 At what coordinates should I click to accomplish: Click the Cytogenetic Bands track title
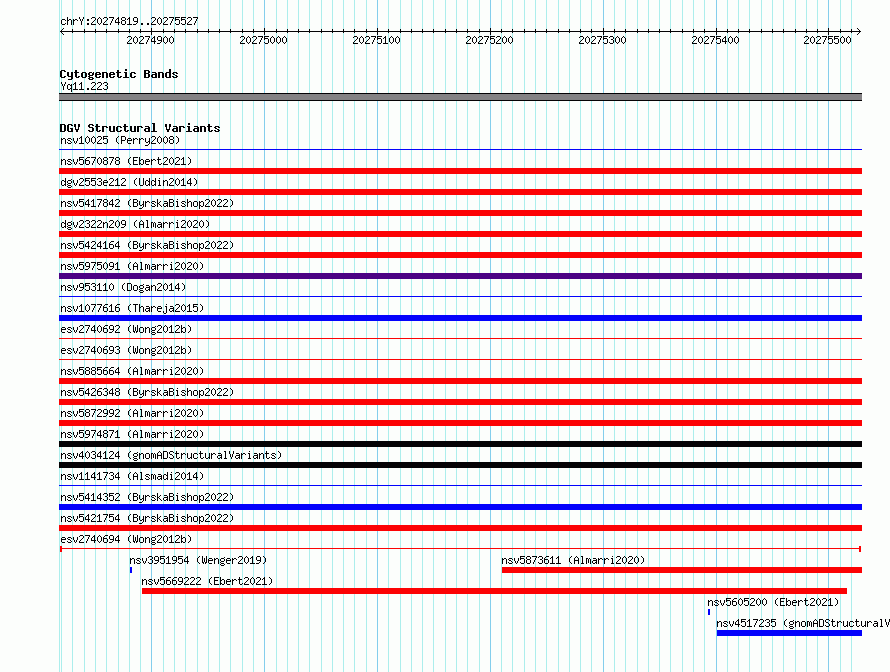coord(119,74)
